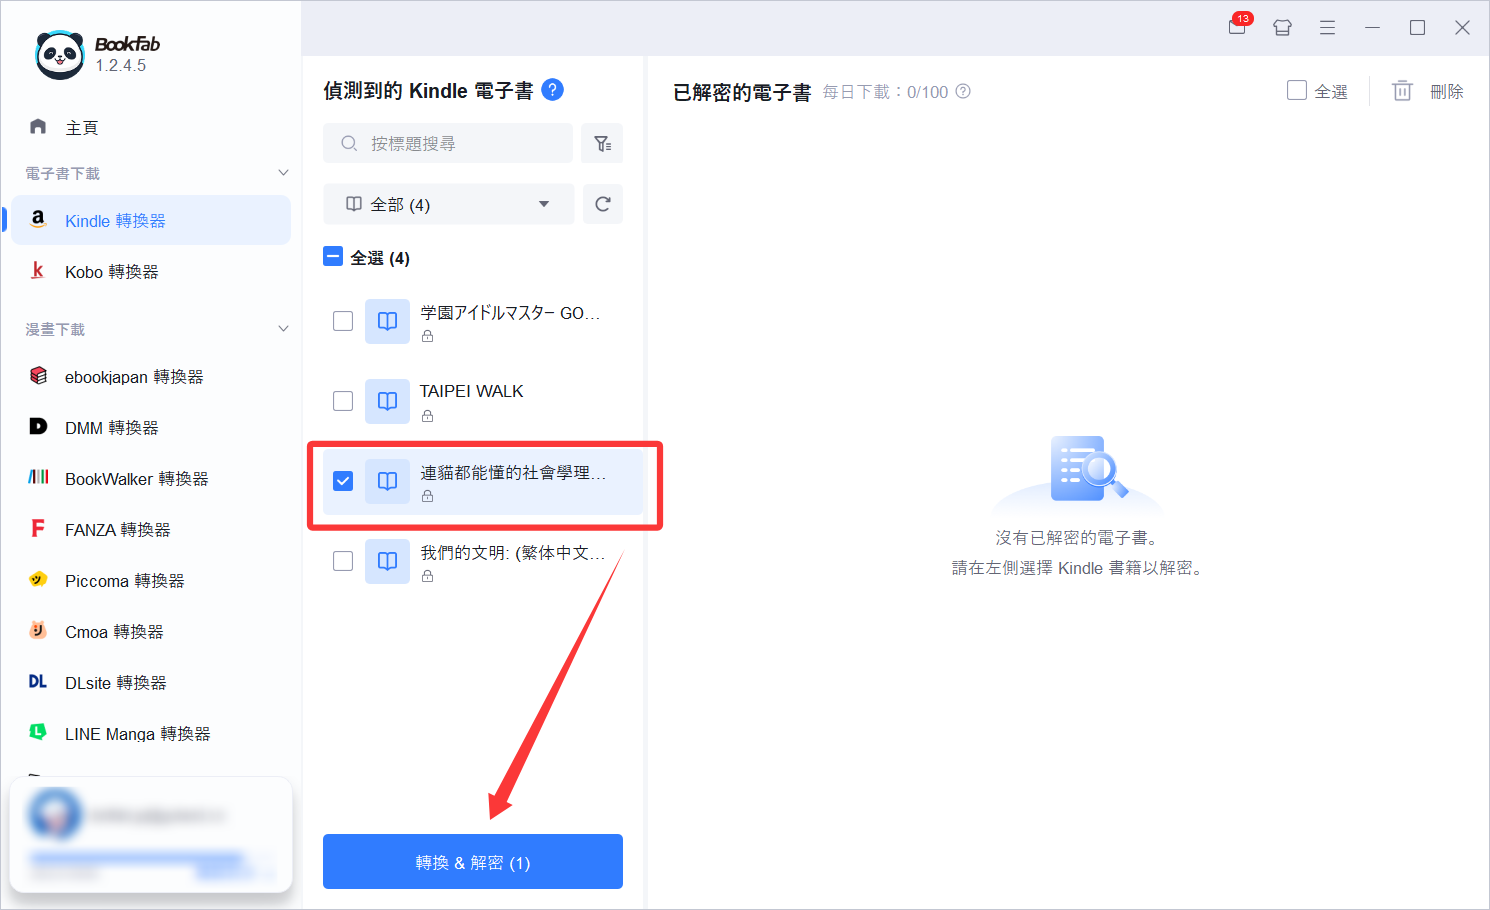
Task: Click the book icon of 学園アイドルマスター
Action: [387, 321]
